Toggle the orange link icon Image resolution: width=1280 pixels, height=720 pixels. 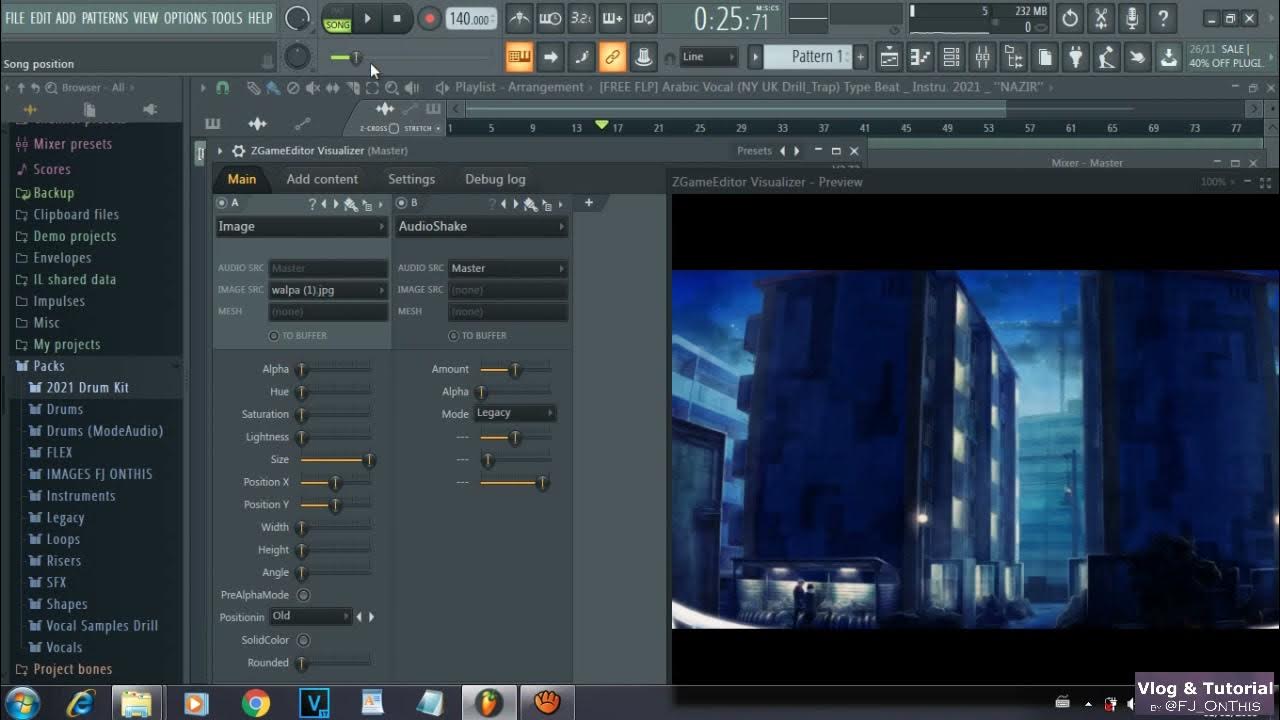612,57
